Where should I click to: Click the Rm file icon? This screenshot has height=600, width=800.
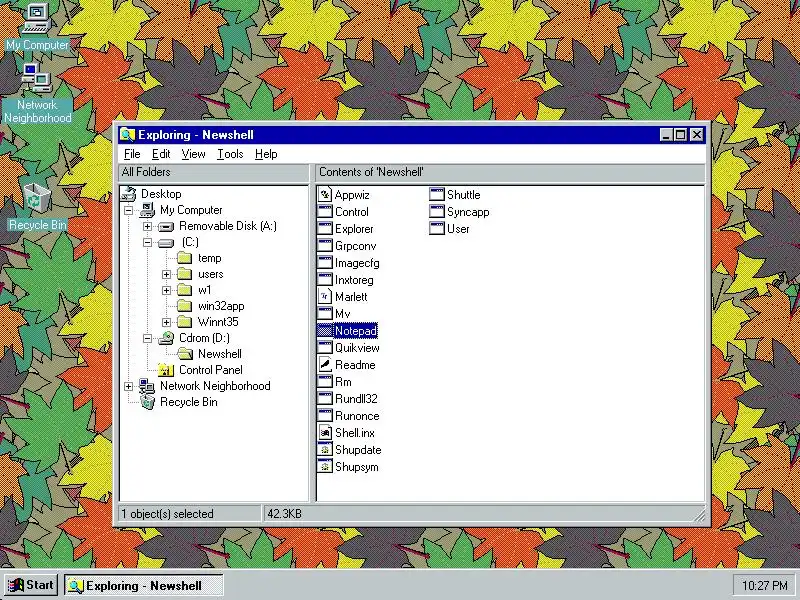click(324, 382)
